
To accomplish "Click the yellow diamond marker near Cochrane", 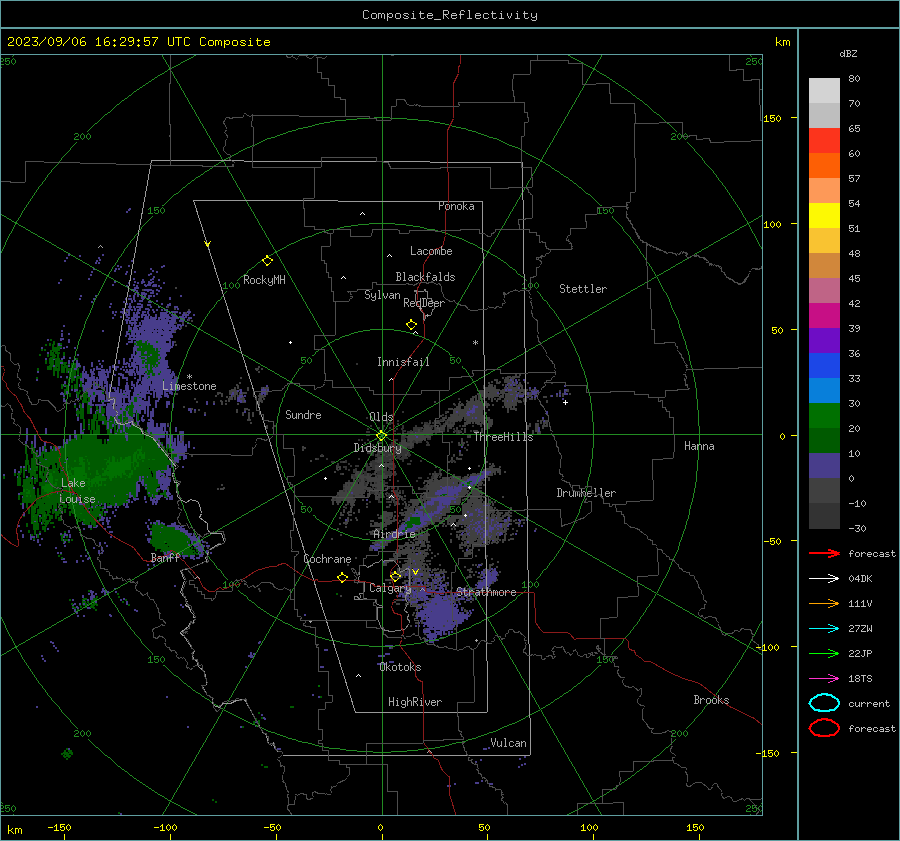I will (x=343, y=577).
